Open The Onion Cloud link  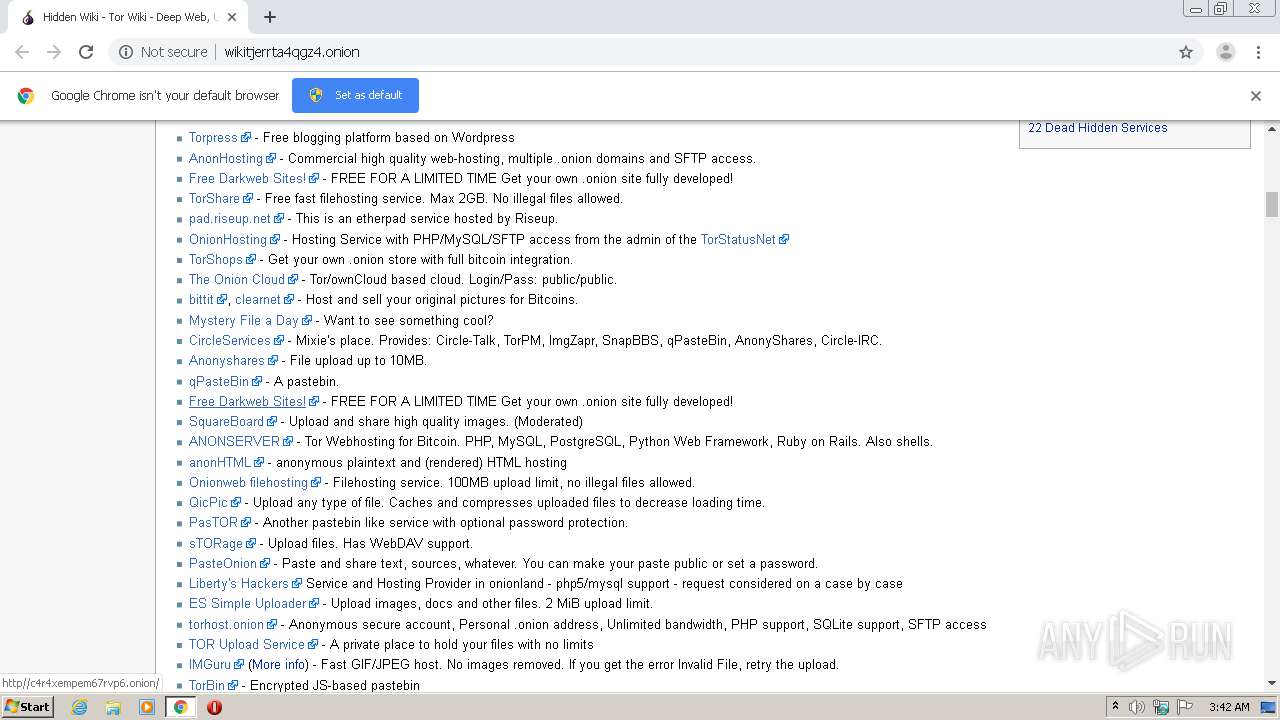(x=237, y=279)
